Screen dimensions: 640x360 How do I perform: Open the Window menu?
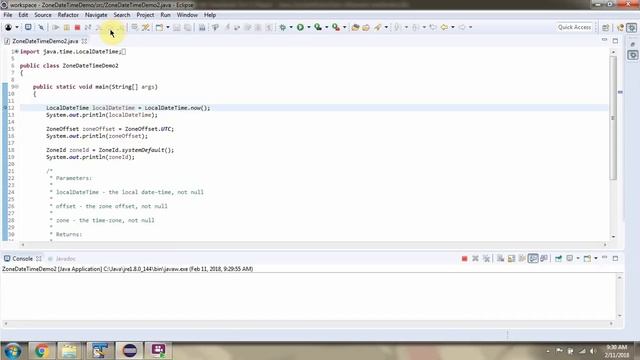pos(187,15)
